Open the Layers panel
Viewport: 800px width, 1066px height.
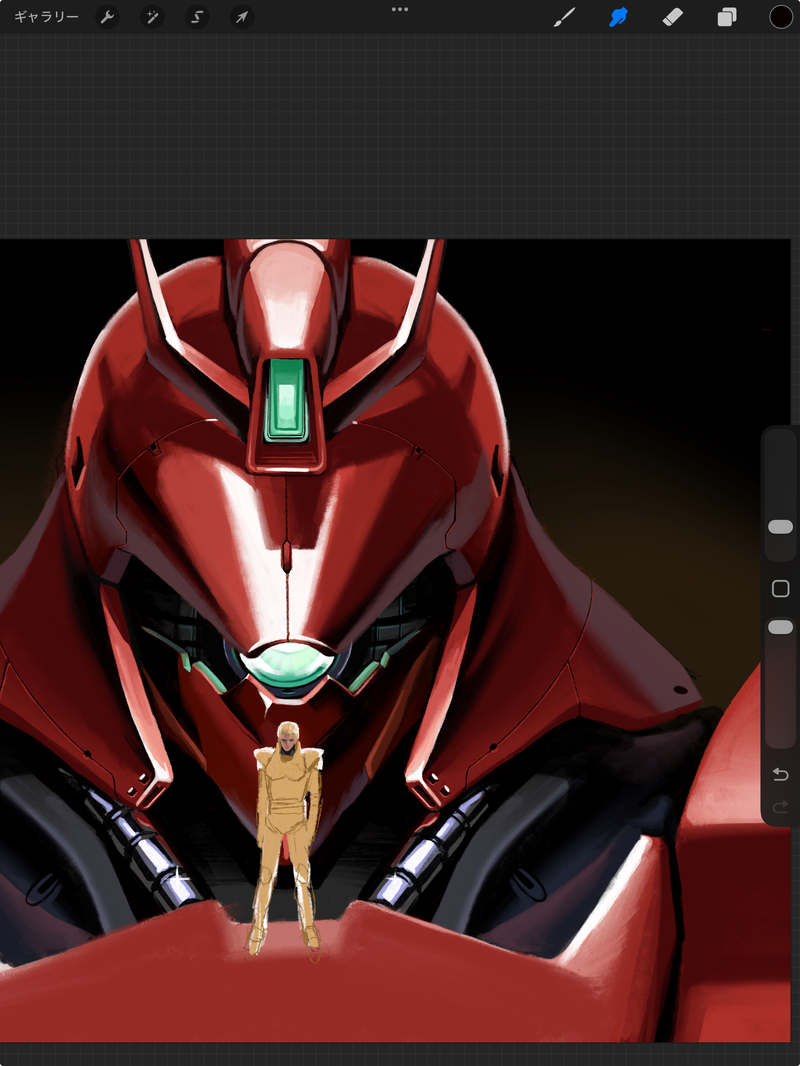coord(727,17)
